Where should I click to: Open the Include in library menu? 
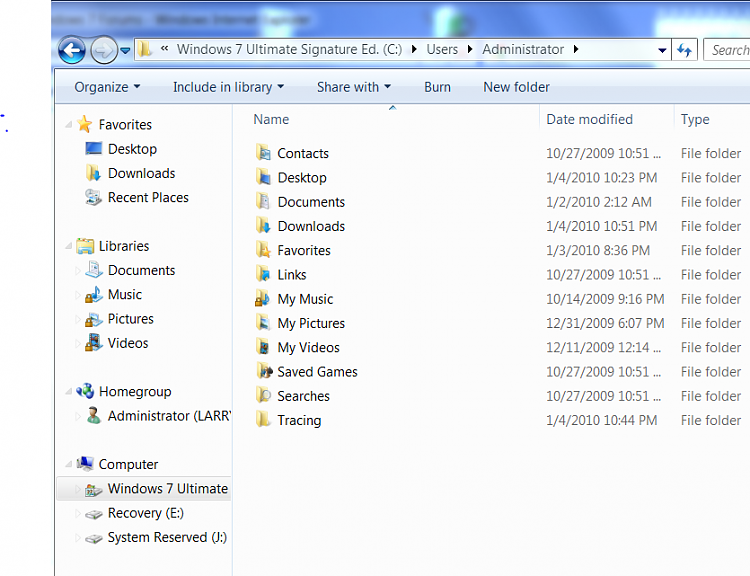[228, 87]
